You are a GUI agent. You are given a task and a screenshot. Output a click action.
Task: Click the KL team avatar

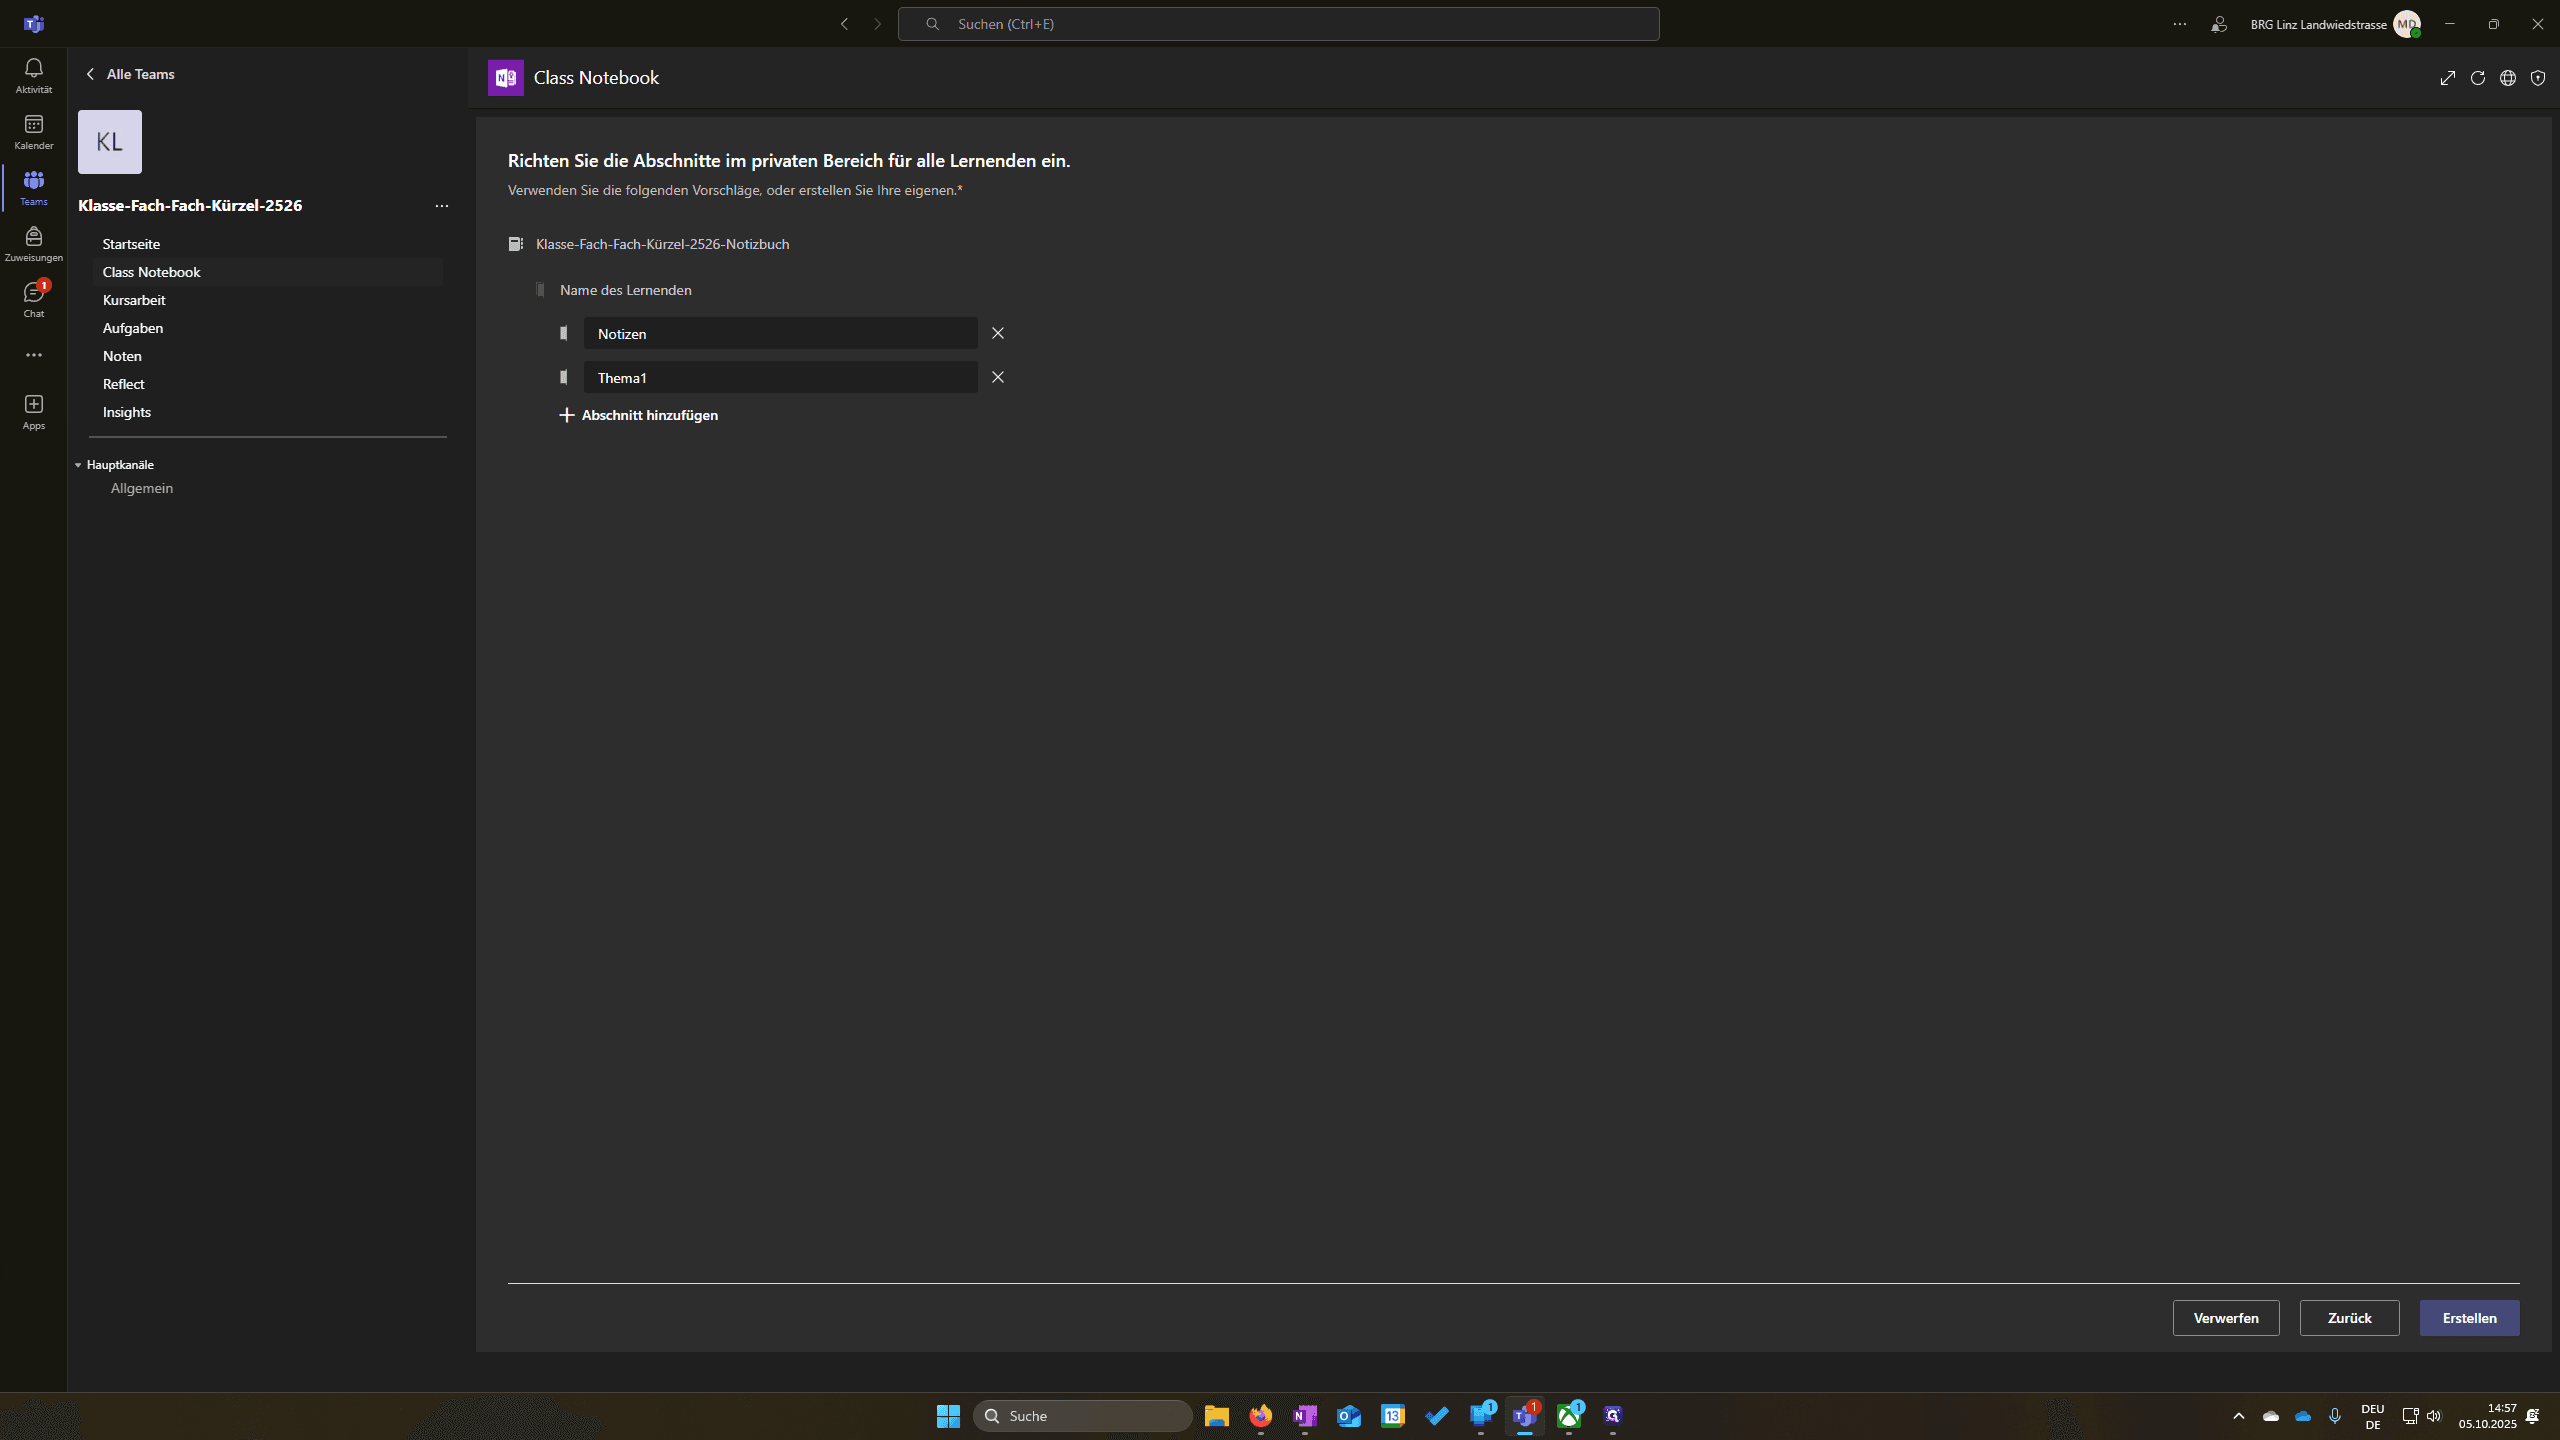pyautogui.click(x=110, y=142)
